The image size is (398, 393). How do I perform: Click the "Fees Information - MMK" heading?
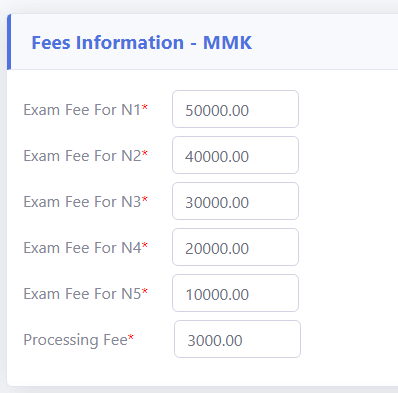coord(142,43)
